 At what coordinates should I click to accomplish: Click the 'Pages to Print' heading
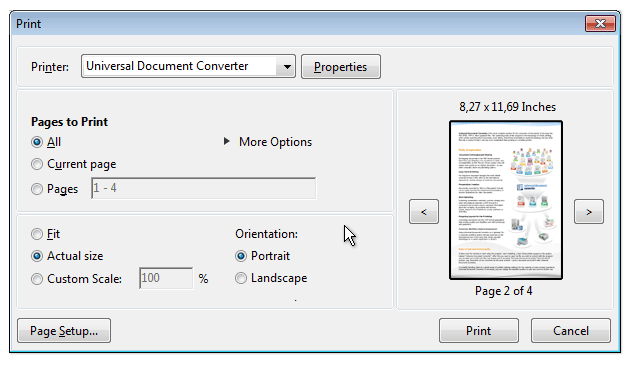pyautogui.click(x=69, y=122)
